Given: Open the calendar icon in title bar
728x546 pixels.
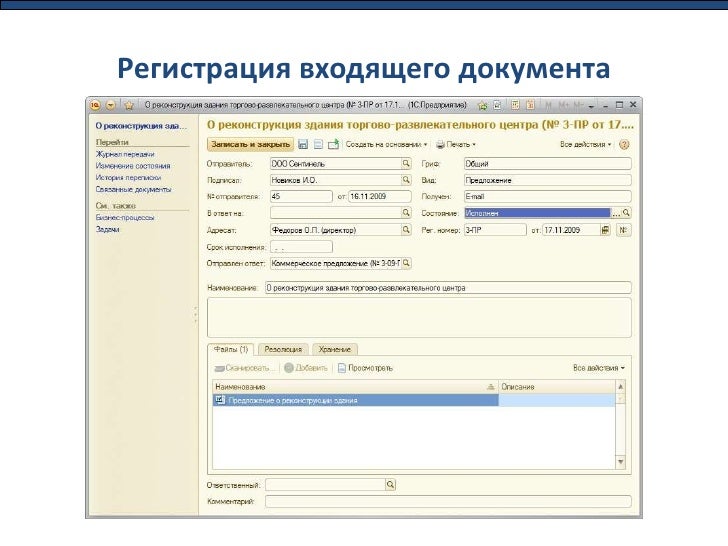Looking at the screenshot, I should (531, 105).
